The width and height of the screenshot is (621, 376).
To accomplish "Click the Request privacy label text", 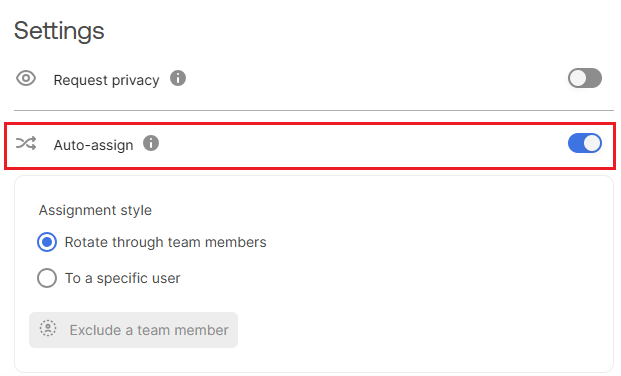I will 107,80.
